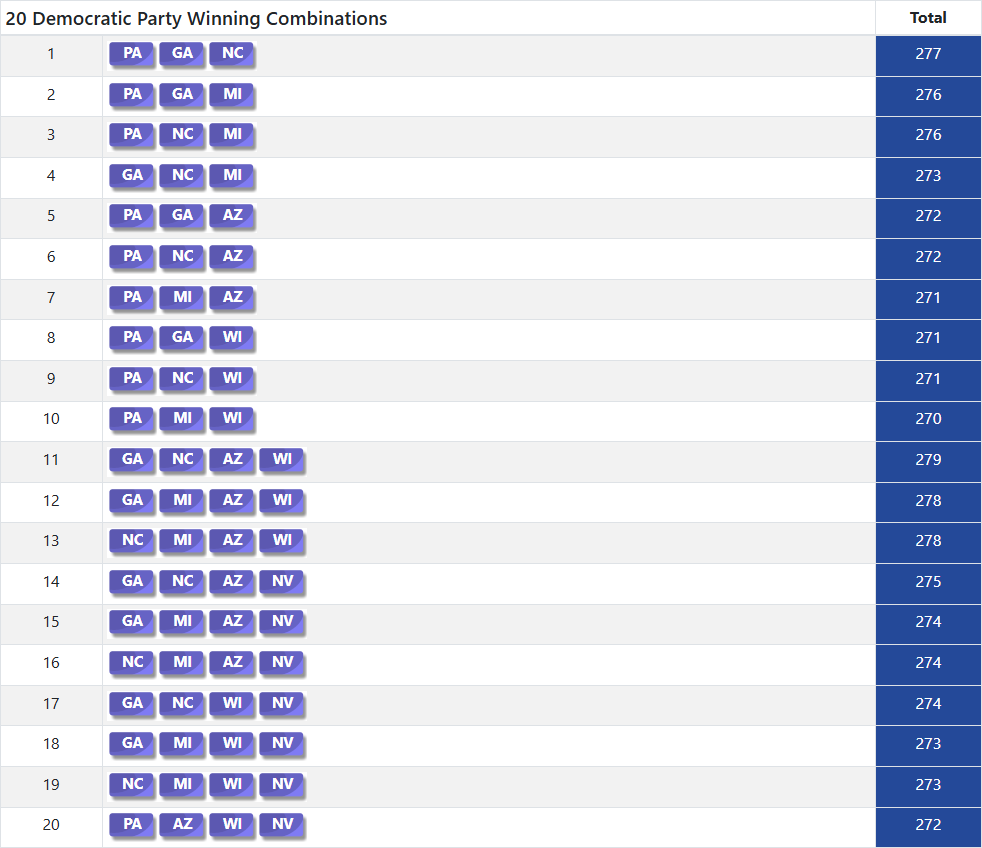Image resolution: width=982 pixels, height=848 pixels.
Task: Click the MI badge in row 4
Action: tap(232, 175)
